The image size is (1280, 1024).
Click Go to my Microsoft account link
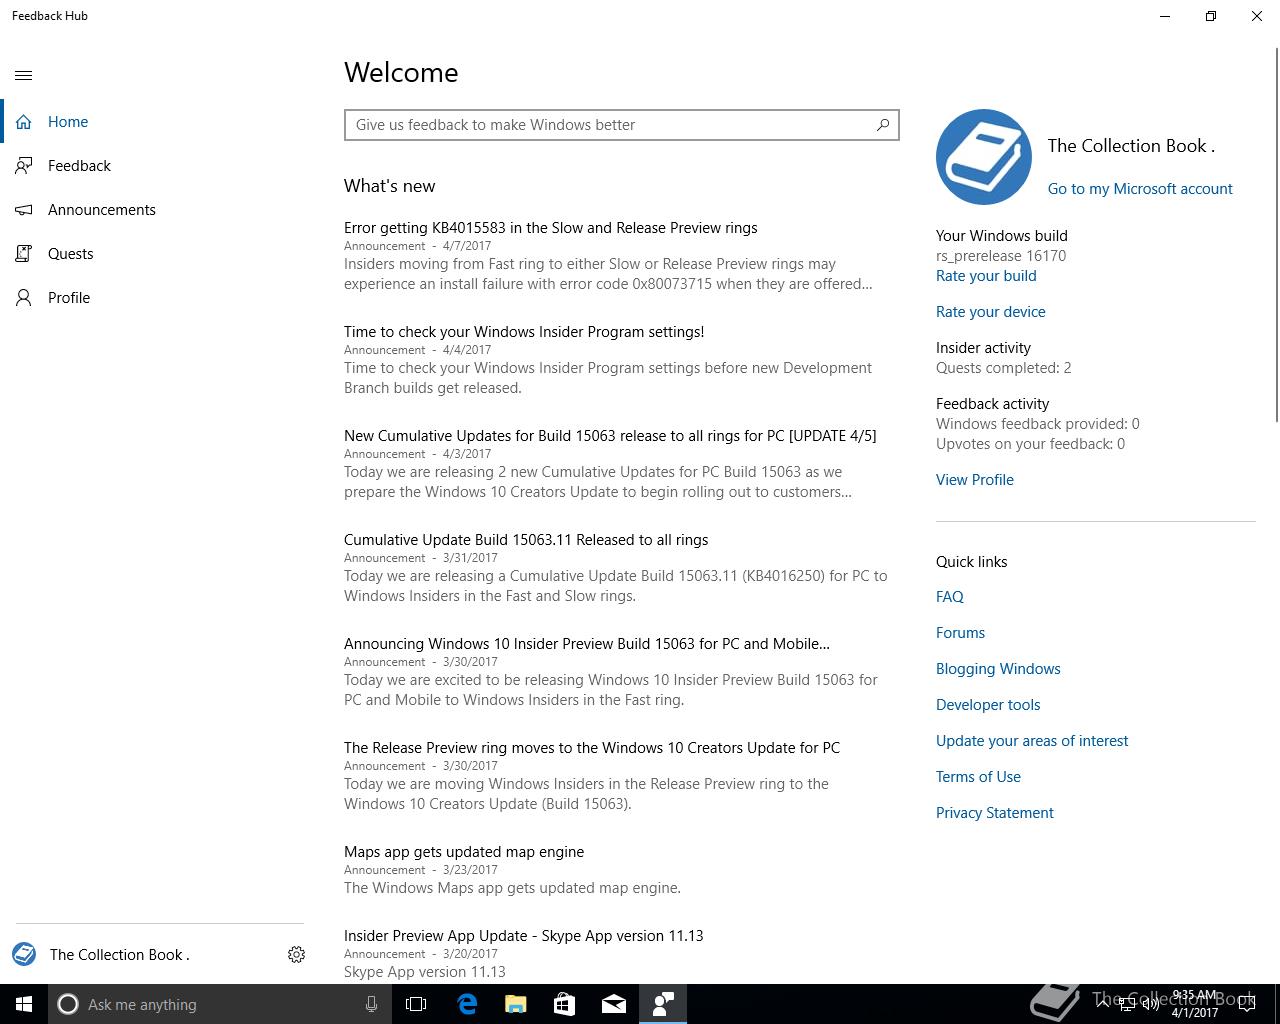[1140, 189]
